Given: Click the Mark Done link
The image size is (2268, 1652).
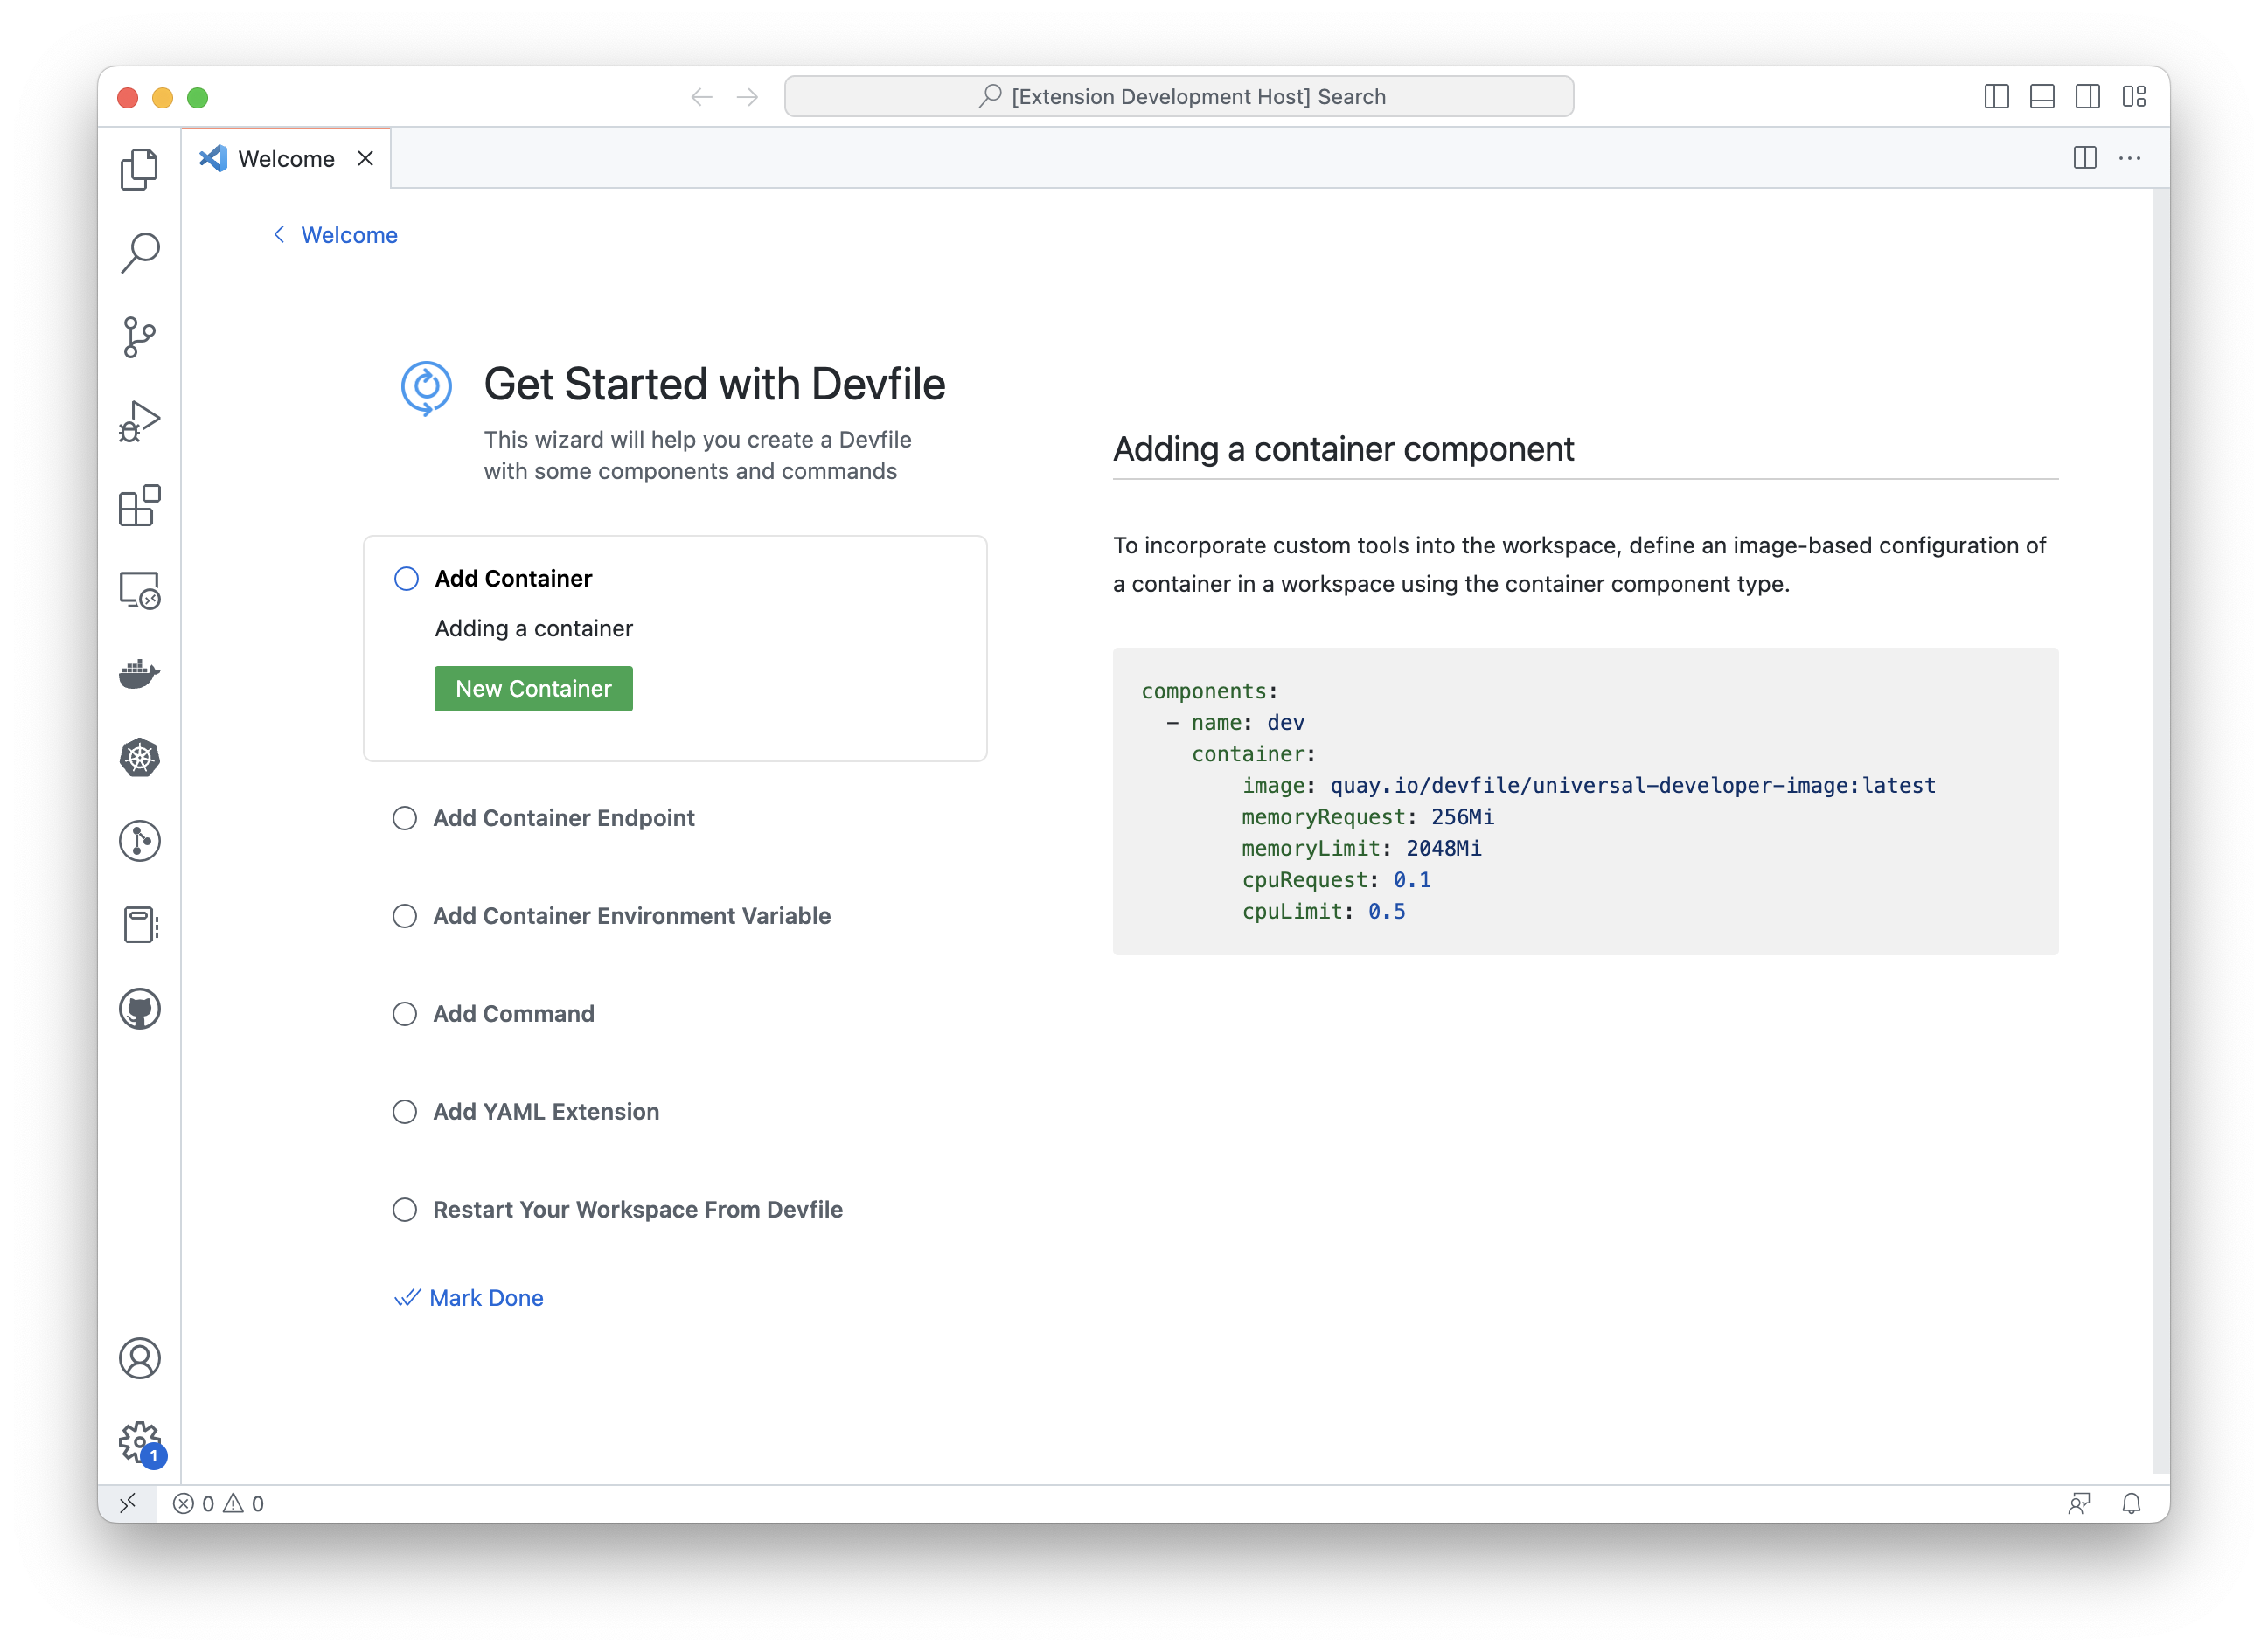Looking at the screenshot, I should [x=485, y=1298].
